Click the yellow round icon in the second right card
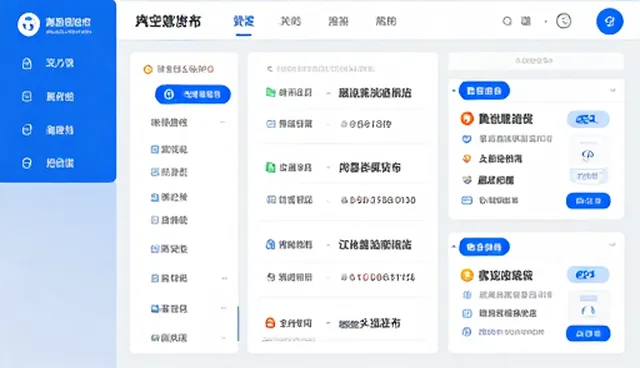The width and height of the screenshot is (640, 368). [467, 275]
